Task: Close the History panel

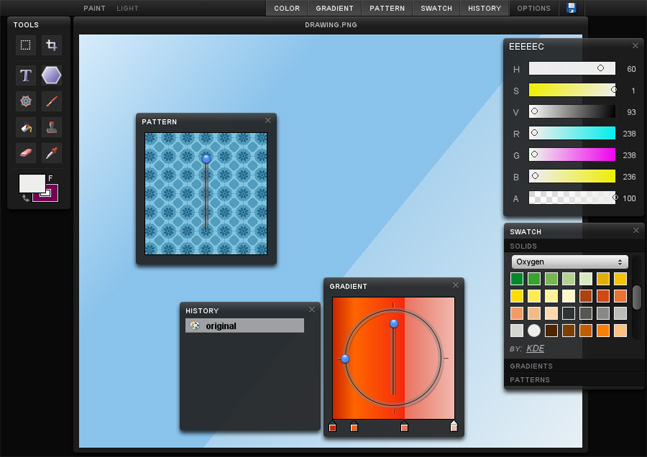Action: click(x=312, y=309)
